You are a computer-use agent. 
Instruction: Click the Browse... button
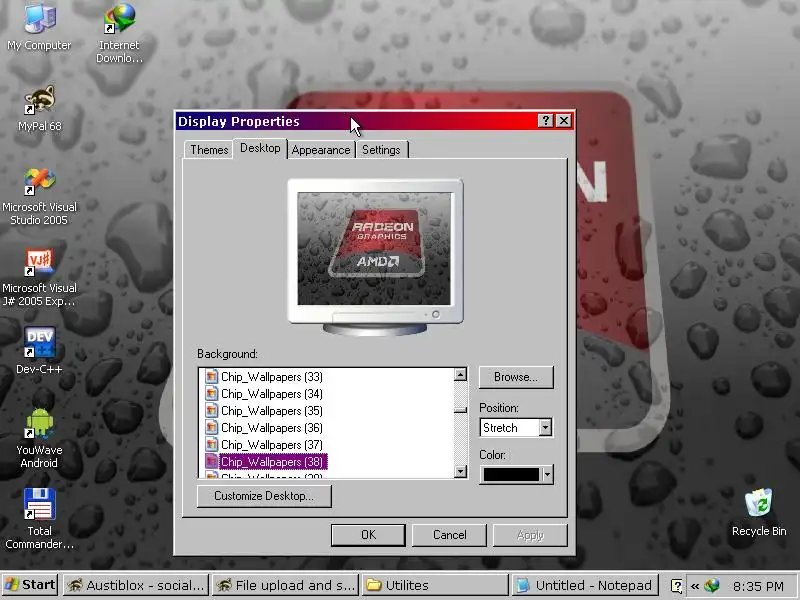pos(516,377)
